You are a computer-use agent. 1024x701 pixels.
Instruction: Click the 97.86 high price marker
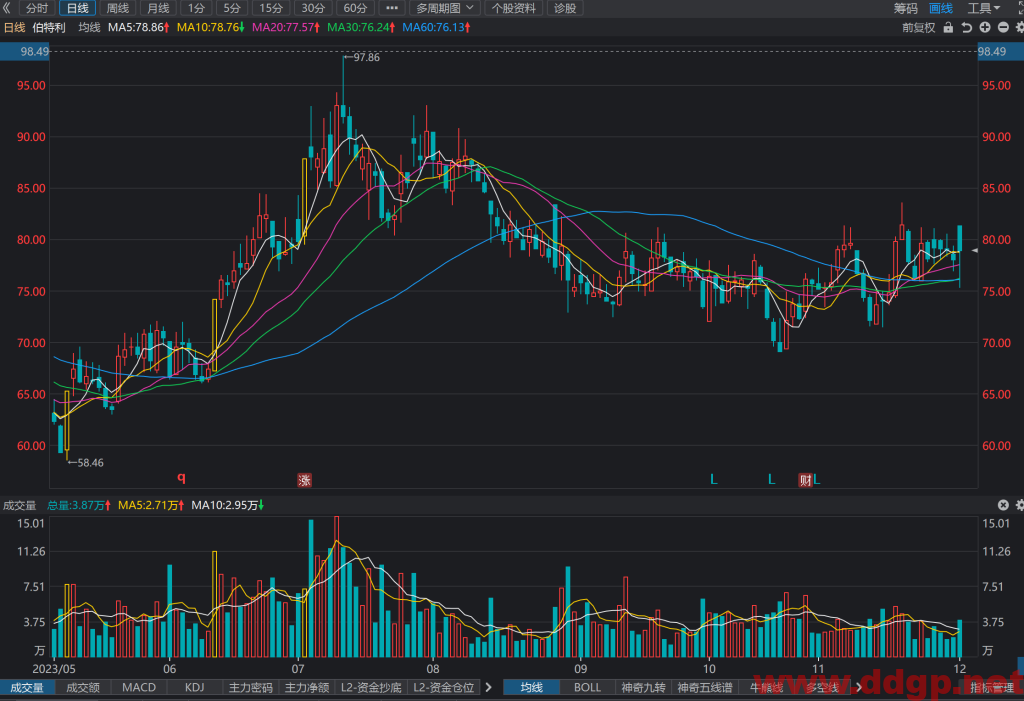click(x=362, y=57)
